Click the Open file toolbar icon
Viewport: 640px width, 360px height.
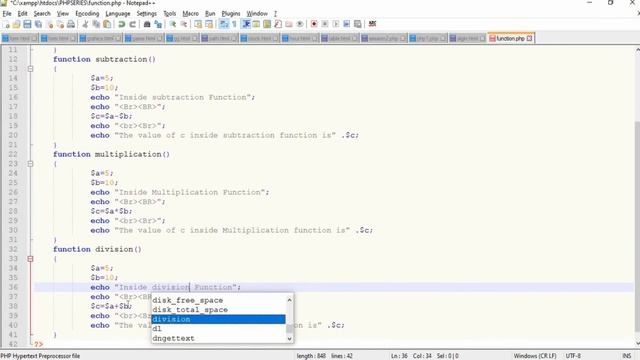click(x=16, y=24)
